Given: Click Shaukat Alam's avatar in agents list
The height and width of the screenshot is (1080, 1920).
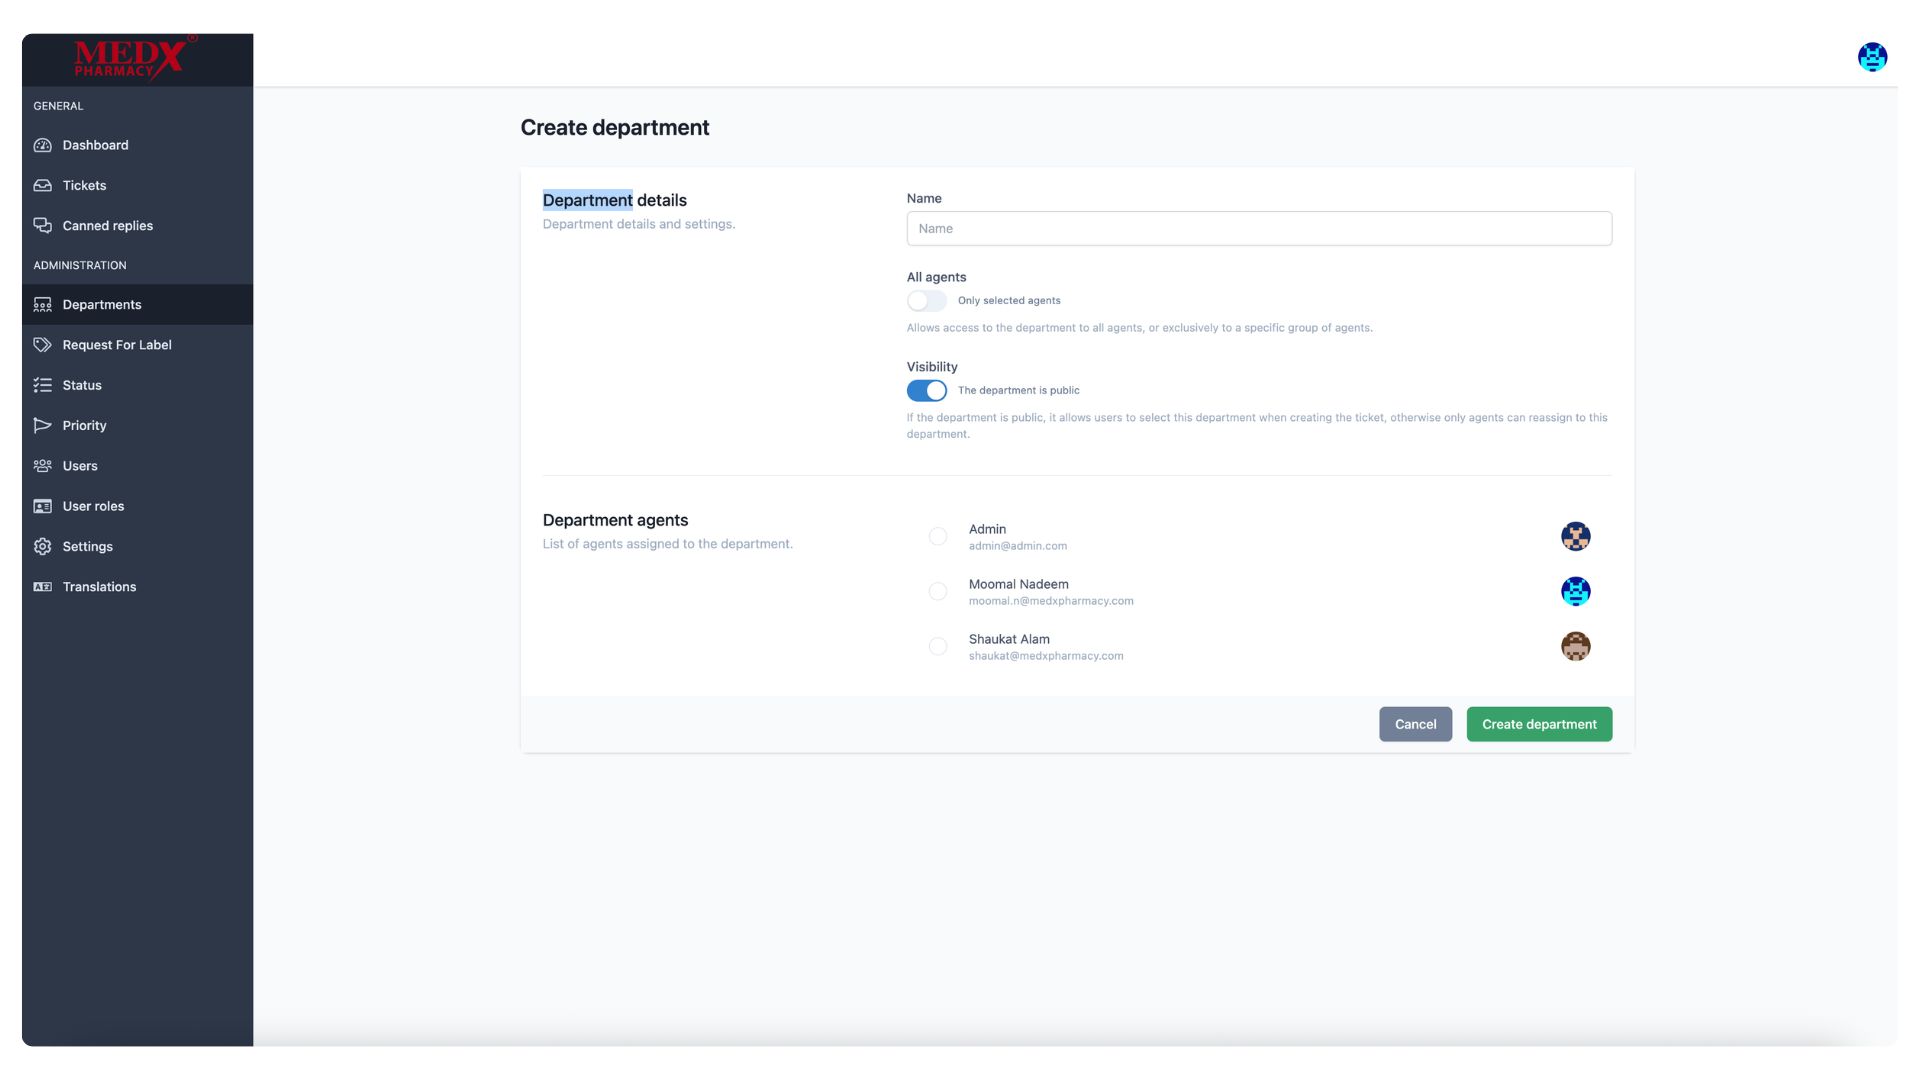Looking at the screenshot, I should click(1575, 646).
